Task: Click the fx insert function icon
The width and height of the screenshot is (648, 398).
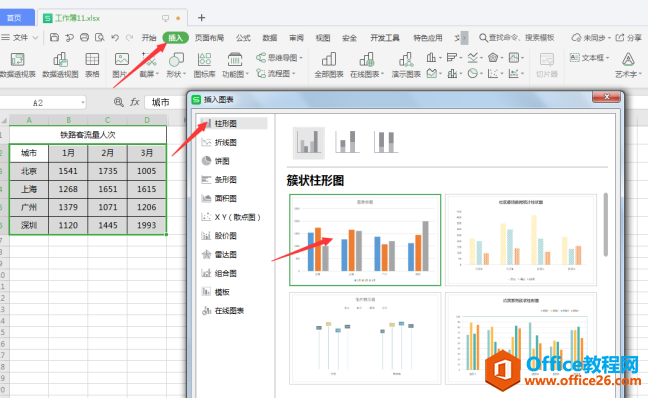Action: pos(135,102)
